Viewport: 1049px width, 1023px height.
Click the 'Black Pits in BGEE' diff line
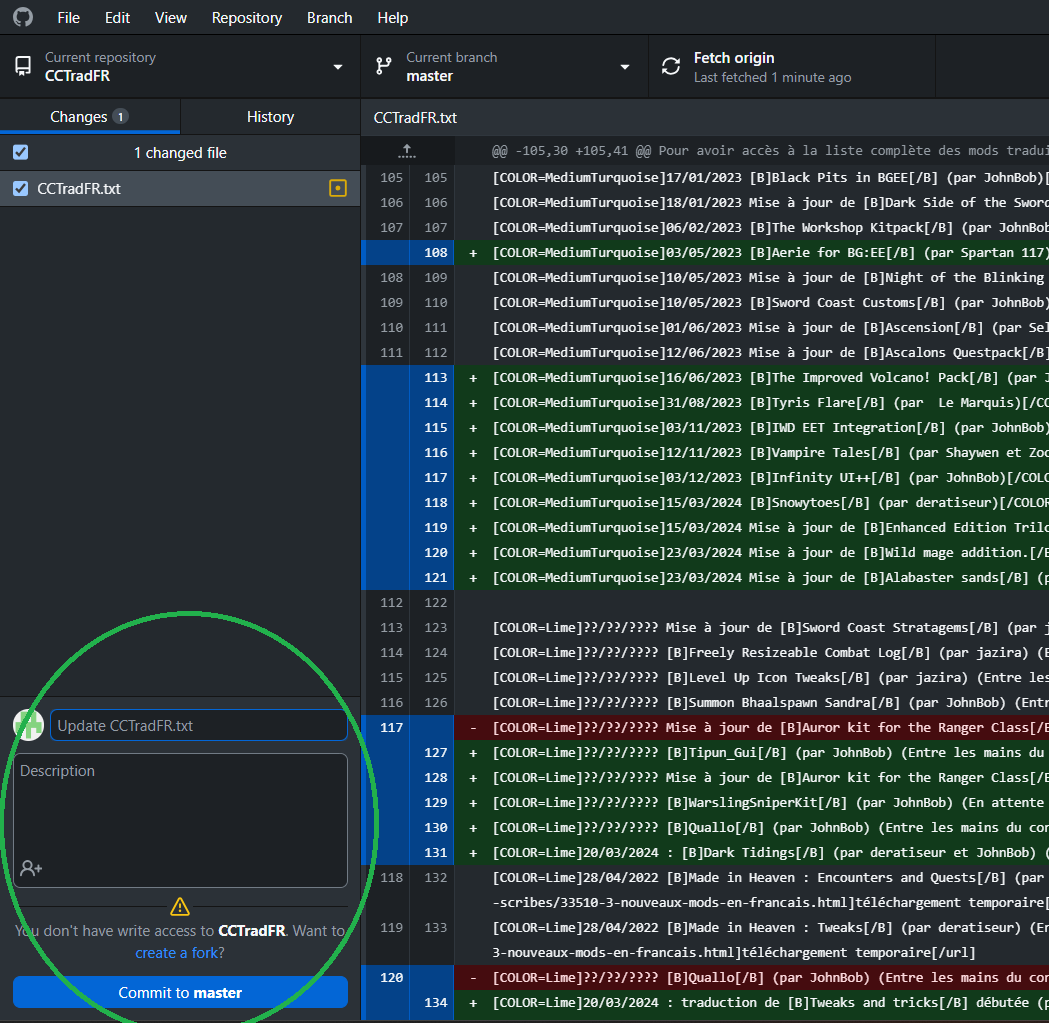752,178
